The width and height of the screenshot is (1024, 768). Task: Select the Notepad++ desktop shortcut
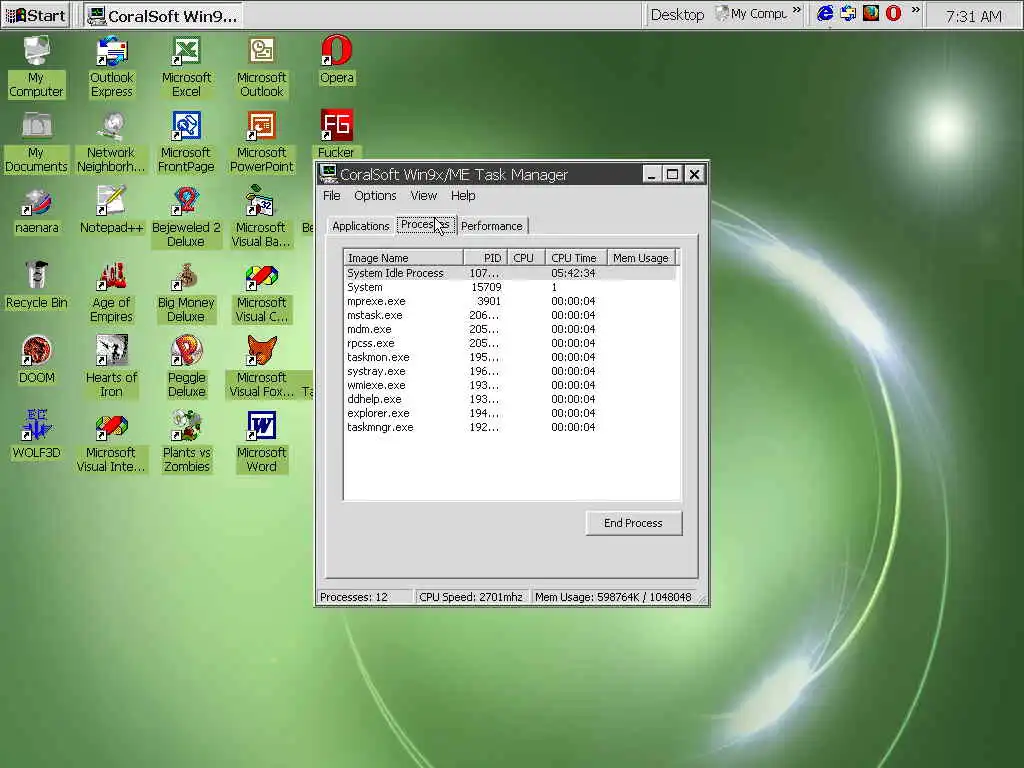[x=111, y=210]
